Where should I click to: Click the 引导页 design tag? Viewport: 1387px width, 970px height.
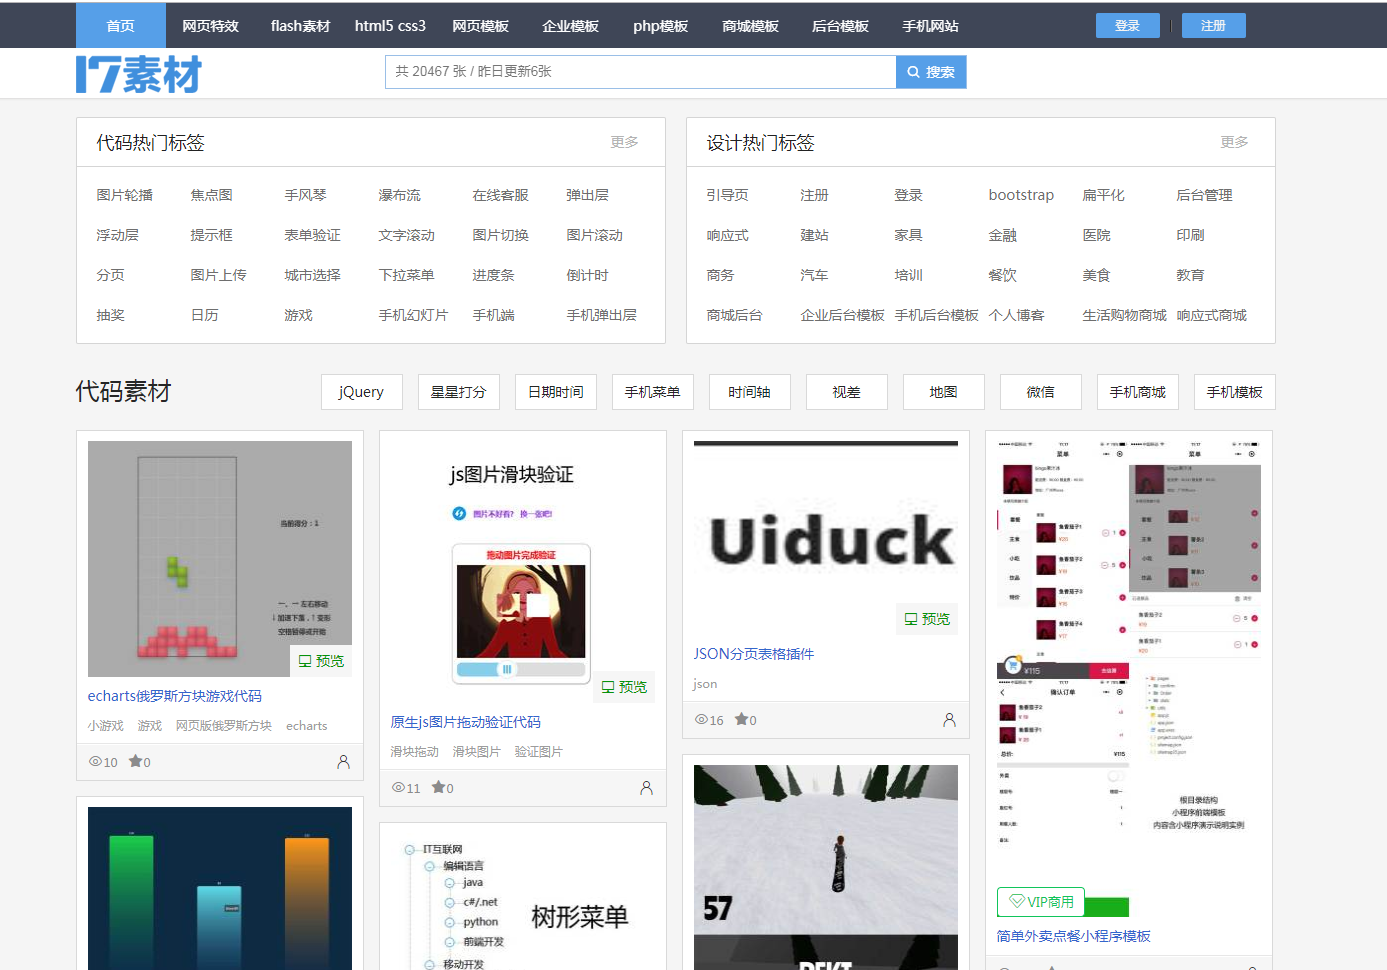(x=728, y=195)
